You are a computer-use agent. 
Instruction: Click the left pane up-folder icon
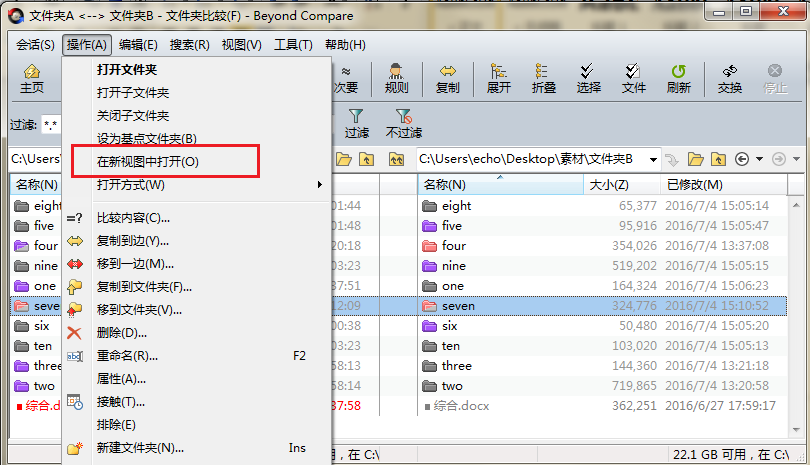366,159
